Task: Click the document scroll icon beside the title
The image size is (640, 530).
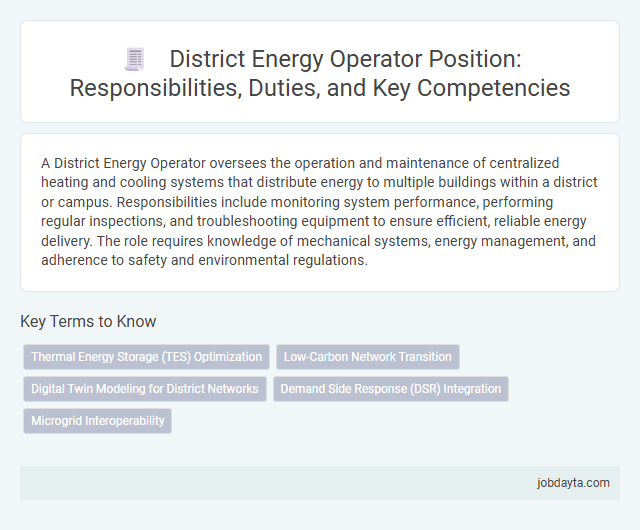Action: [x=135, y=60]
